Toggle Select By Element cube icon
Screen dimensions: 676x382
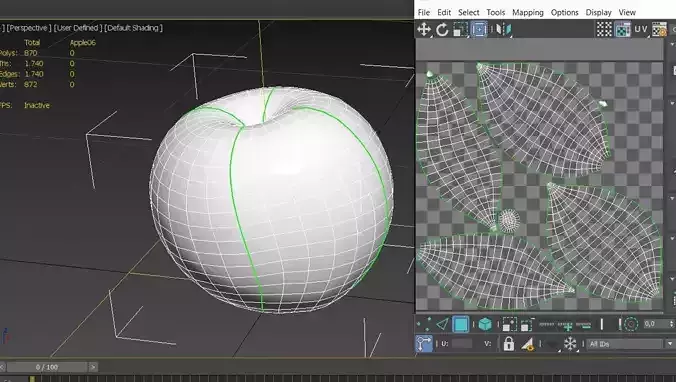pyautogui.click(x=485, y=324)
